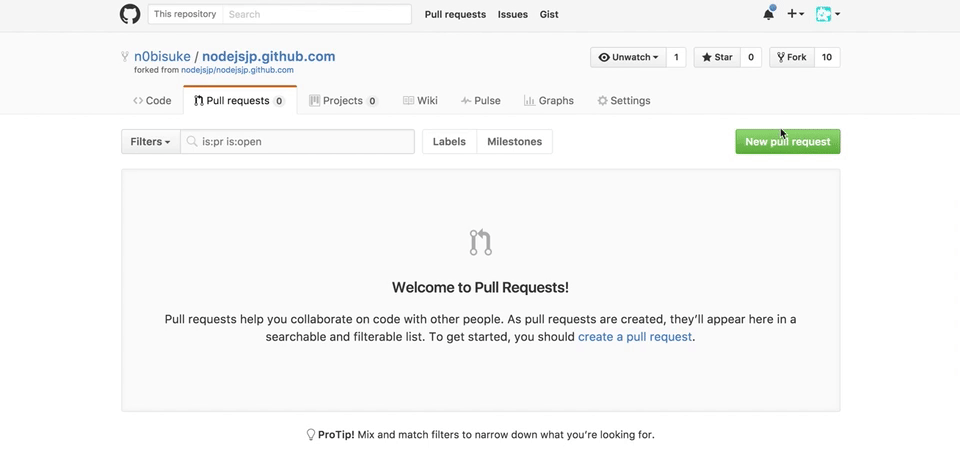Open the Milestones button
This screenshot has height=452, width=960.
point(514,141)
